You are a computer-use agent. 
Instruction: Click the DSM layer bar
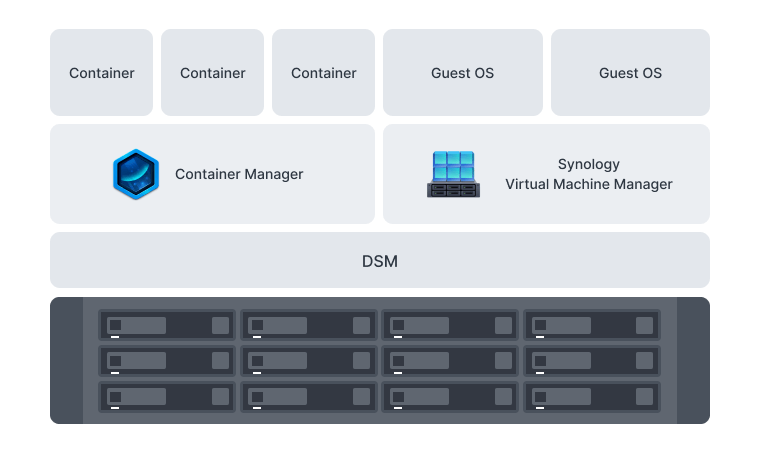click(x=380, y=261)
